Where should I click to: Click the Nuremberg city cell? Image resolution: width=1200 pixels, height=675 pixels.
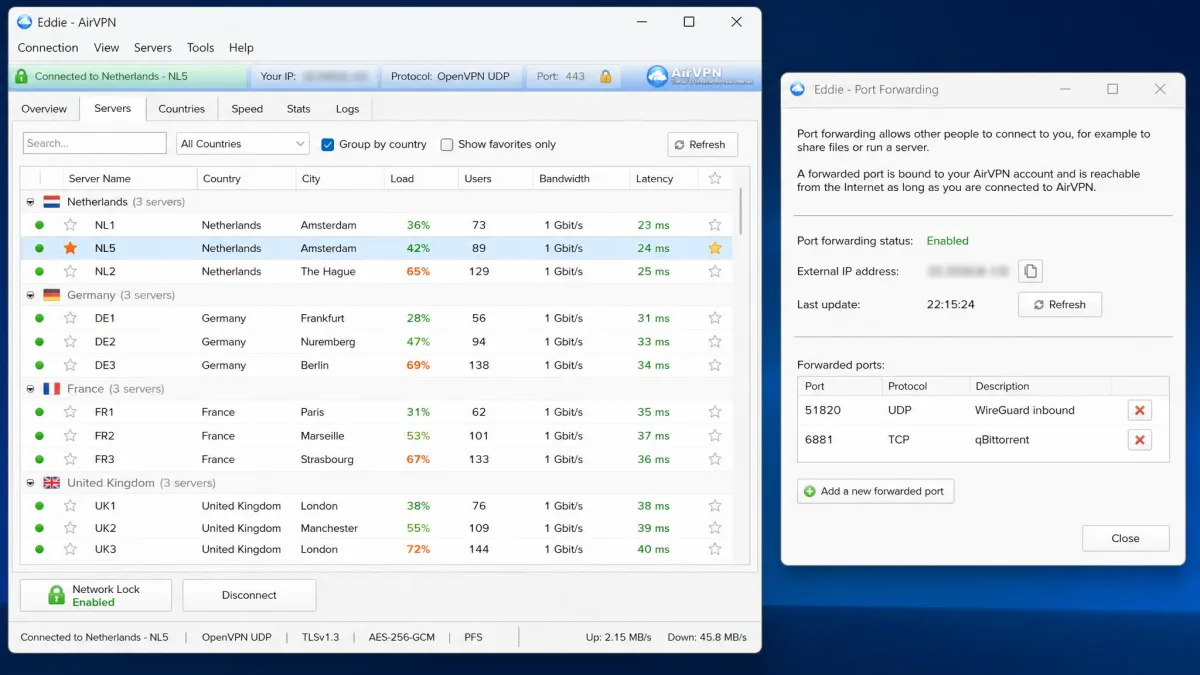click(x=328, y=342)
